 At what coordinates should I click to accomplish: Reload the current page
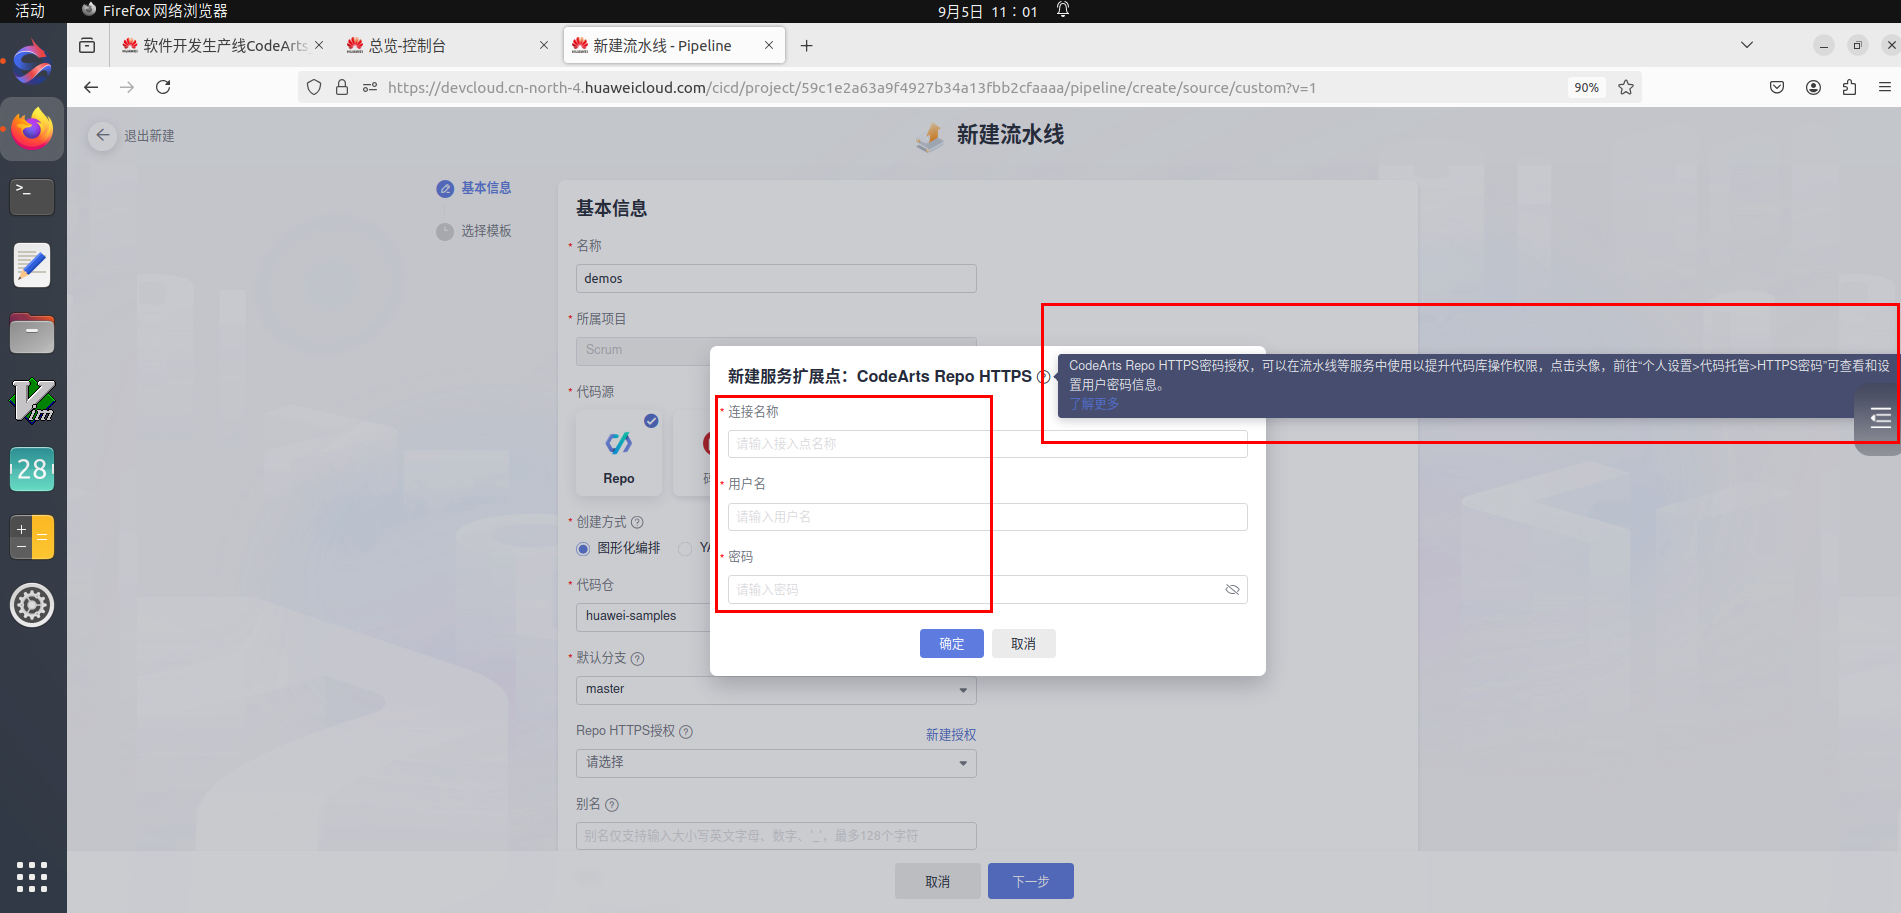(x=163, y=87)
